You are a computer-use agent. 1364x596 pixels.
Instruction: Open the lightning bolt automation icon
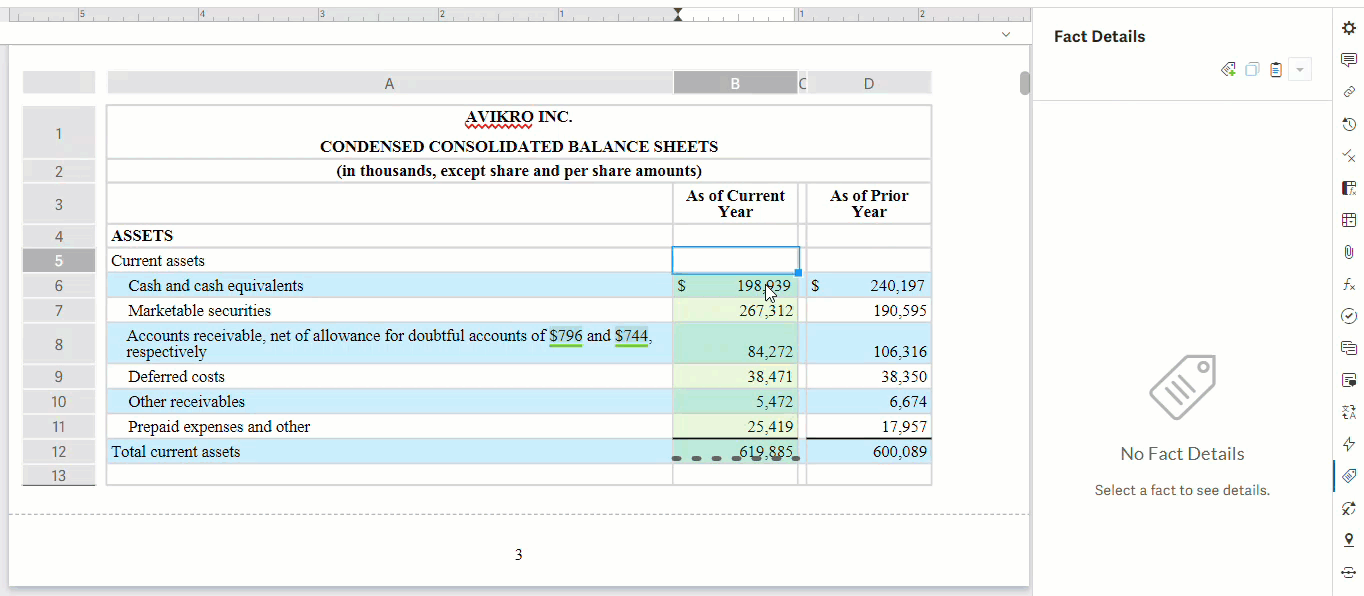1348,444
